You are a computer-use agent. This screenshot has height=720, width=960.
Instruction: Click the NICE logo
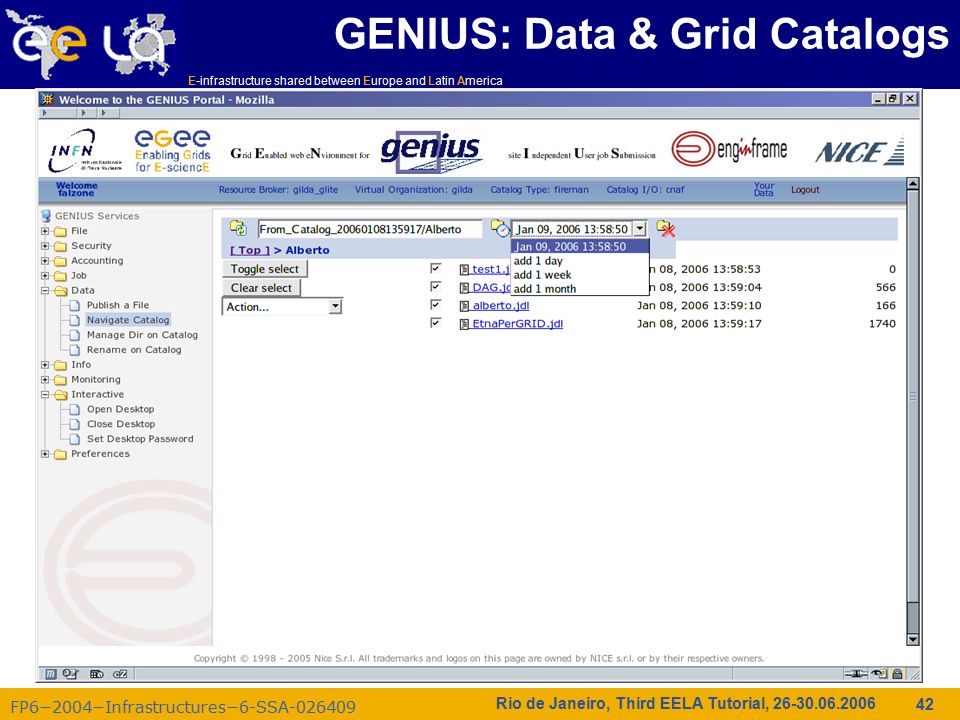click(x=860, y=151)
